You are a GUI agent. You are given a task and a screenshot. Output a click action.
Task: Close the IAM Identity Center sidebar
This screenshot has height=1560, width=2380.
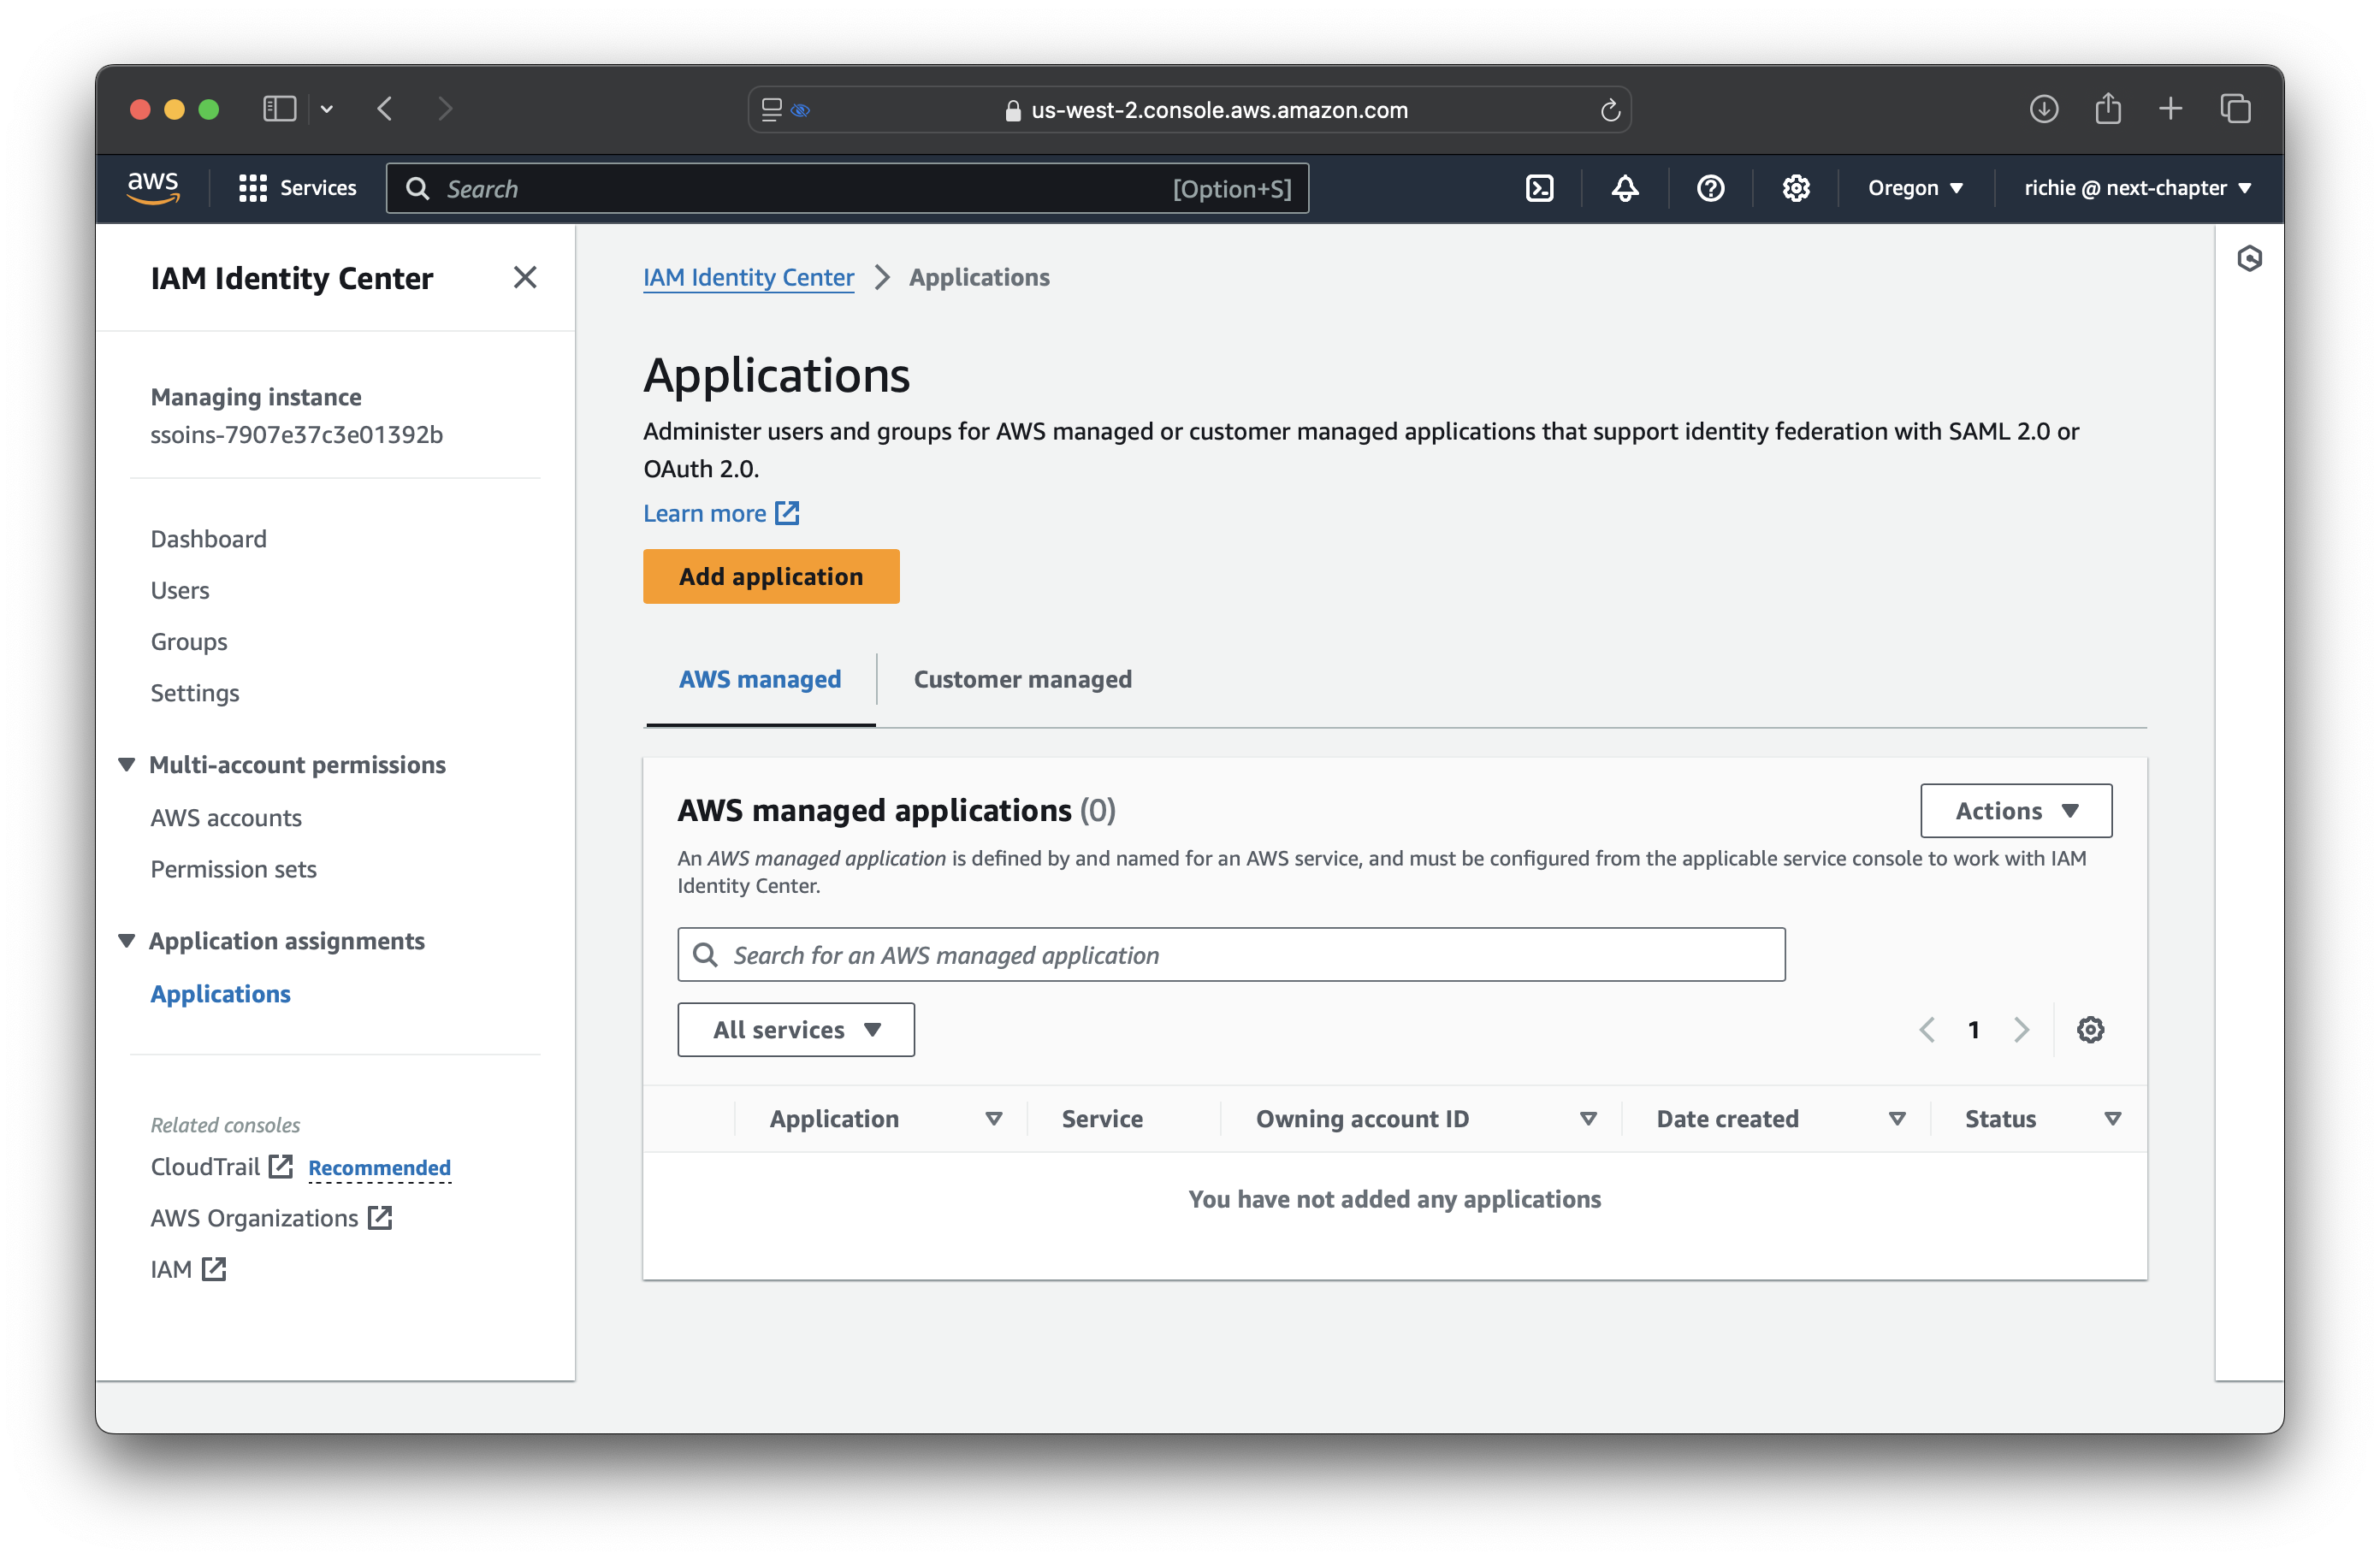(x=525, y=277)
